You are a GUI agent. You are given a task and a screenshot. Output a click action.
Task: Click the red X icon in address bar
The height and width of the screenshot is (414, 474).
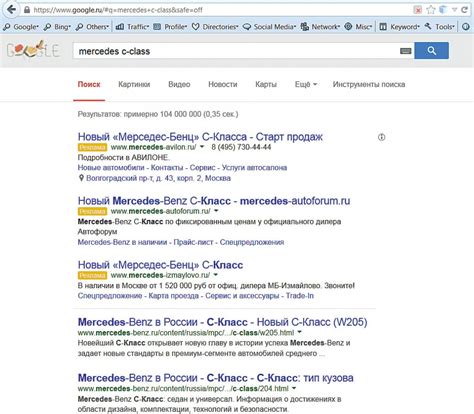[418, 10]
